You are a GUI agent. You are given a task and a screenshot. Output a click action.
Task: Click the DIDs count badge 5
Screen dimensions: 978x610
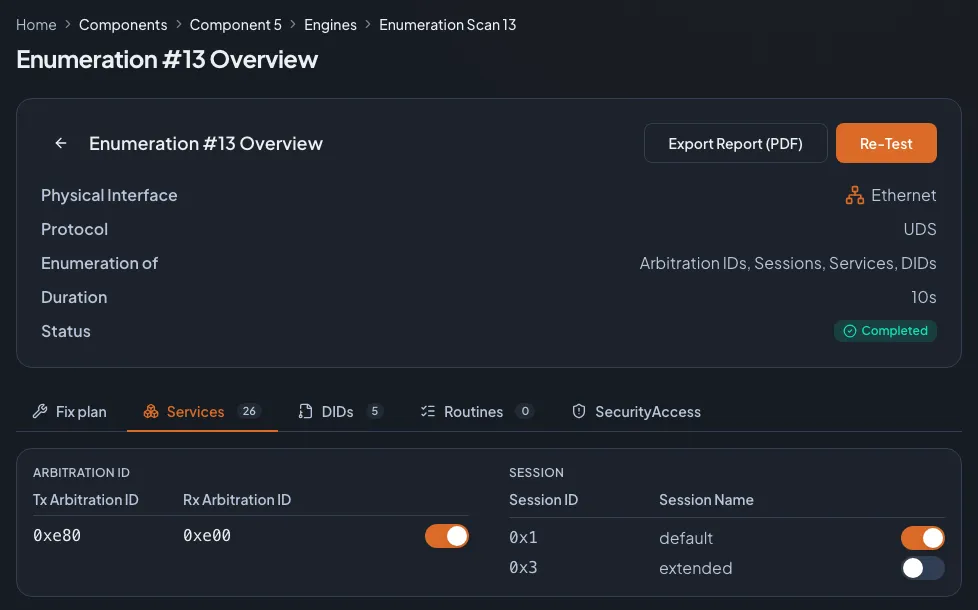(x=374, y=411)
